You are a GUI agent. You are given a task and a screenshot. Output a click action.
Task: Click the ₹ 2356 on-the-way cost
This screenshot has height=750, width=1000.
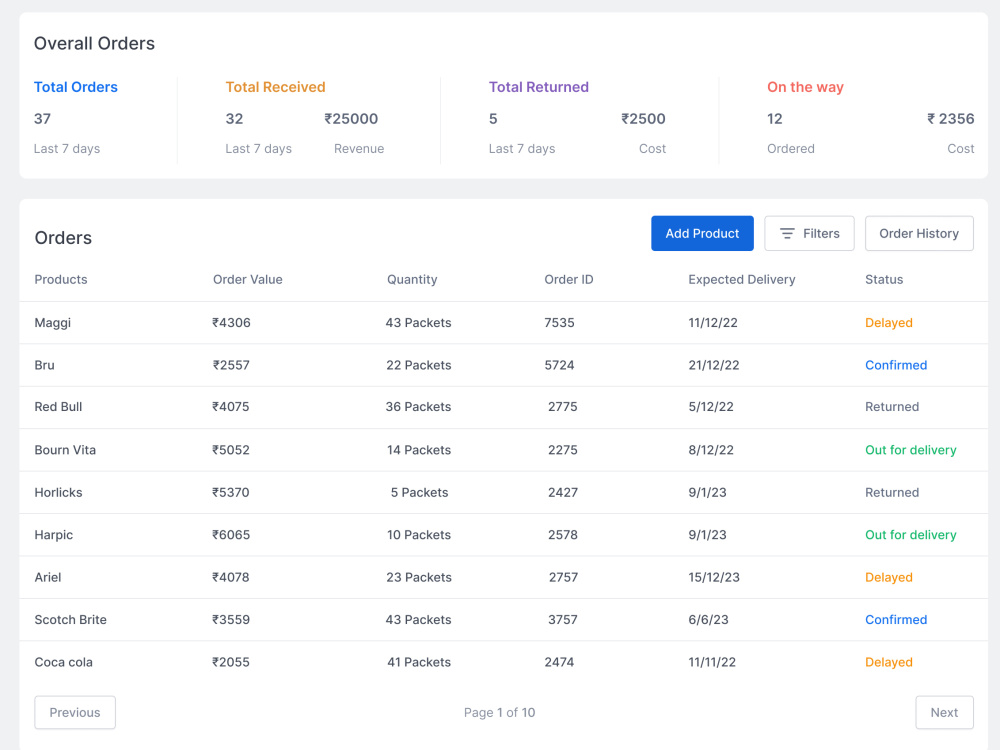point(950,119)
